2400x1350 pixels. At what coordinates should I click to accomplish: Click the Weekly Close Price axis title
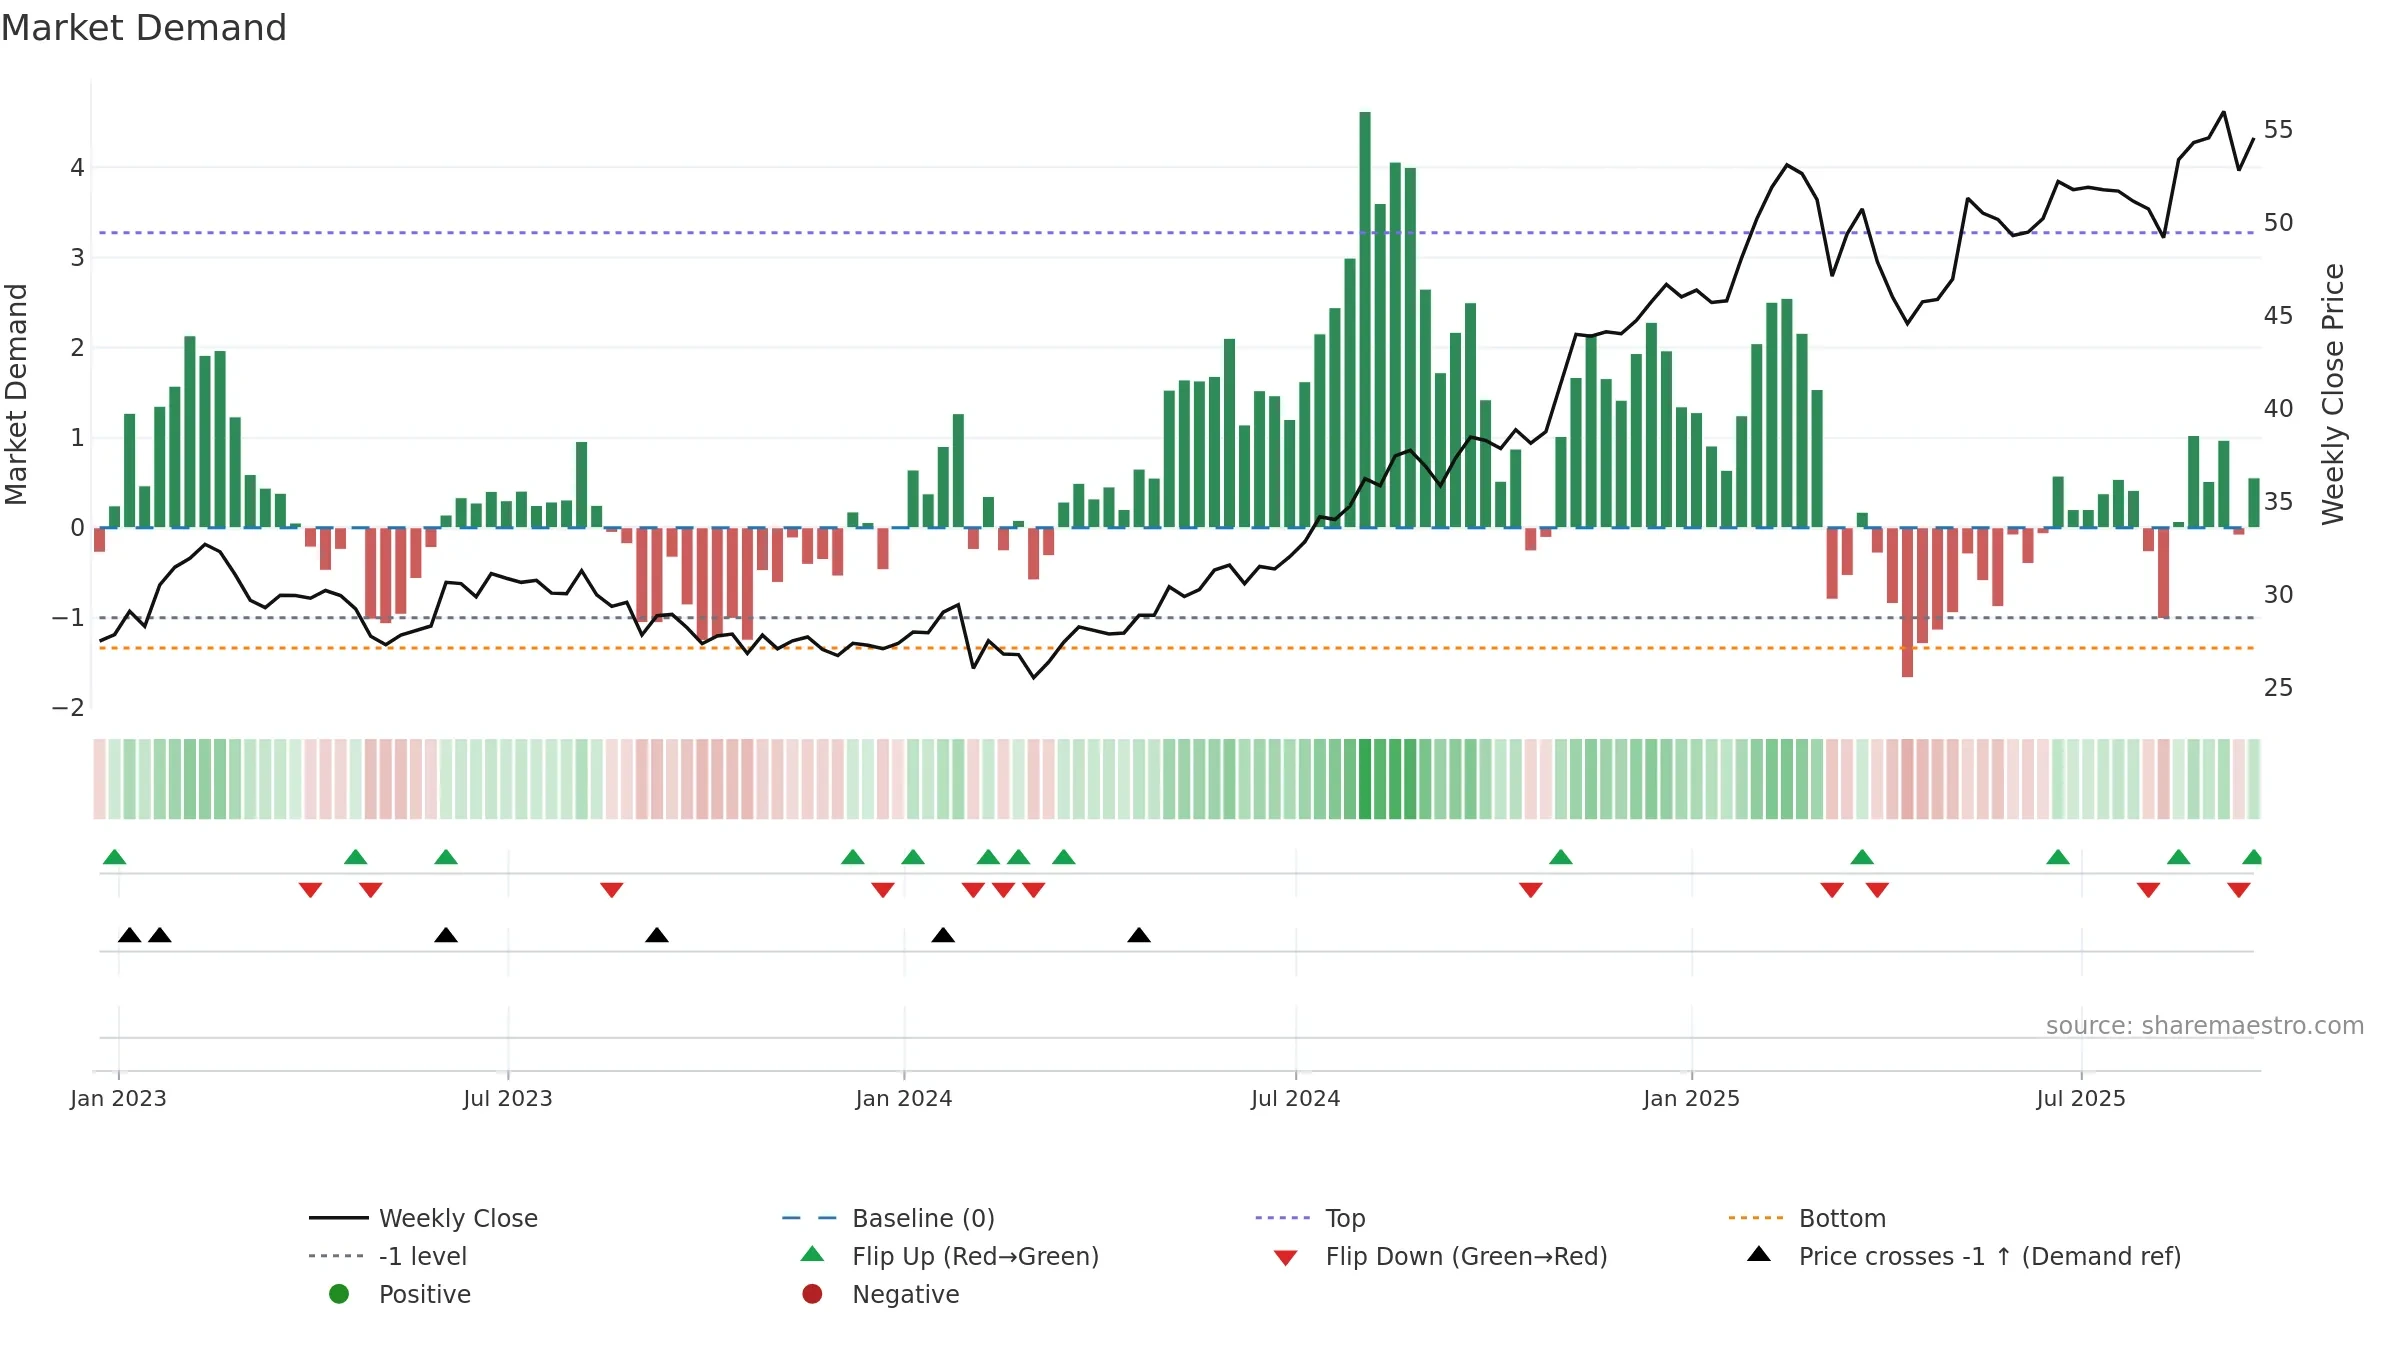2333,394
